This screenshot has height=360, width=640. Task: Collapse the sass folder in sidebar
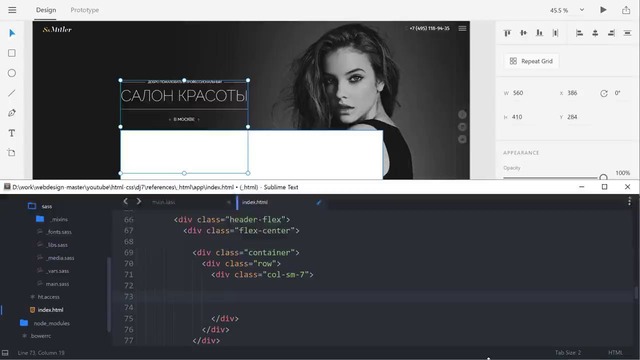pos(32,206)
